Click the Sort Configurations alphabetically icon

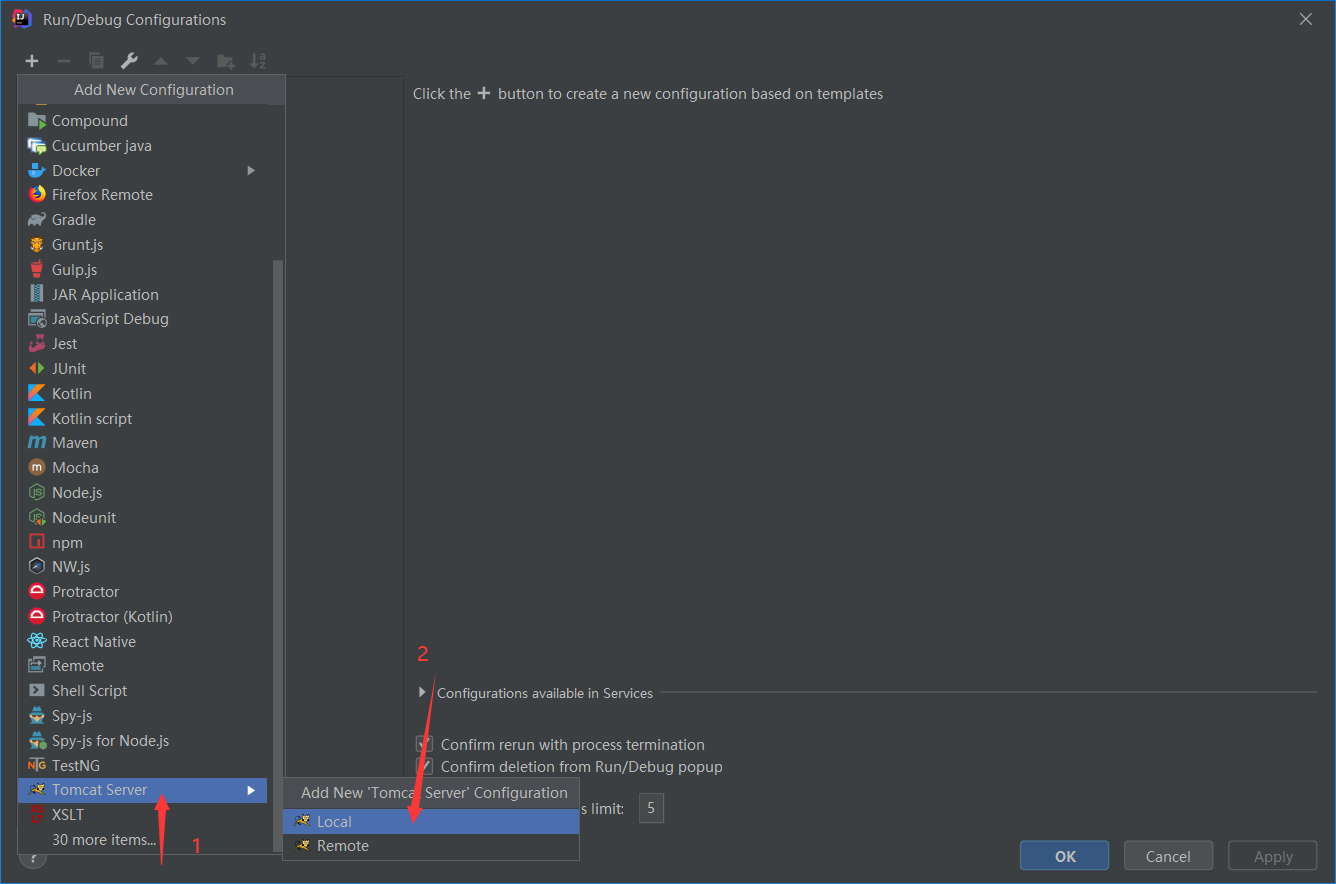258,61
